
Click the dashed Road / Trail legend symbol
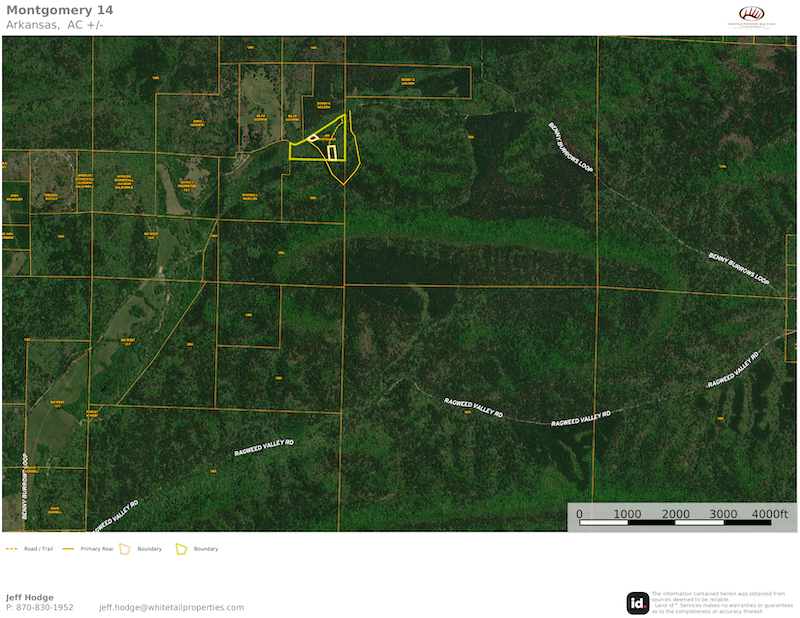click(12, 549)
